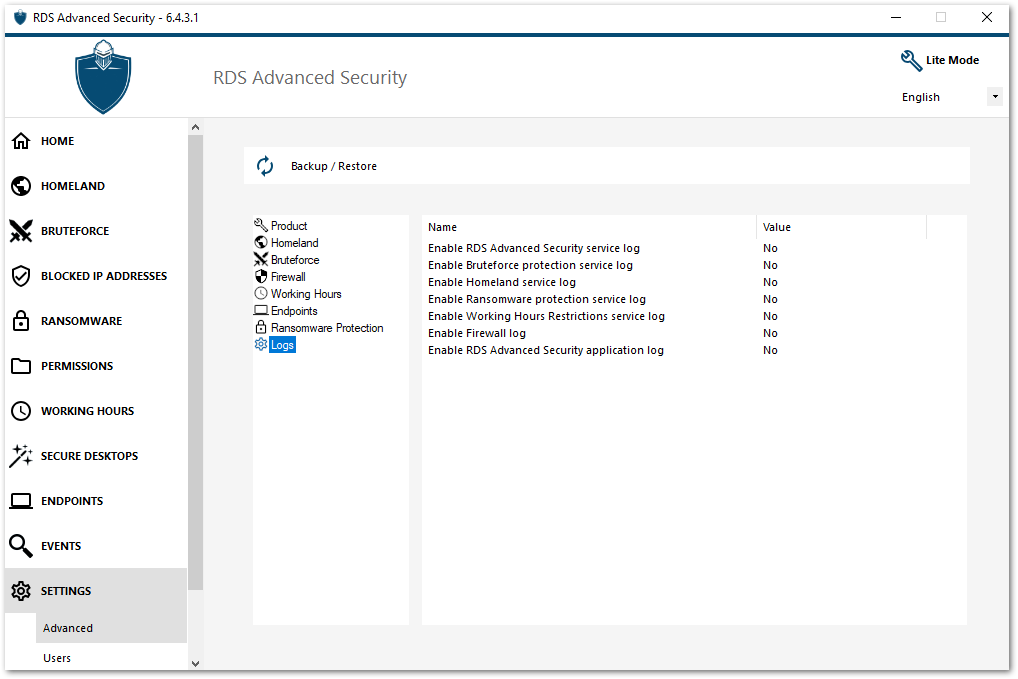Click the Name column header
1018x679 pixels.
[x=589, y=227]
